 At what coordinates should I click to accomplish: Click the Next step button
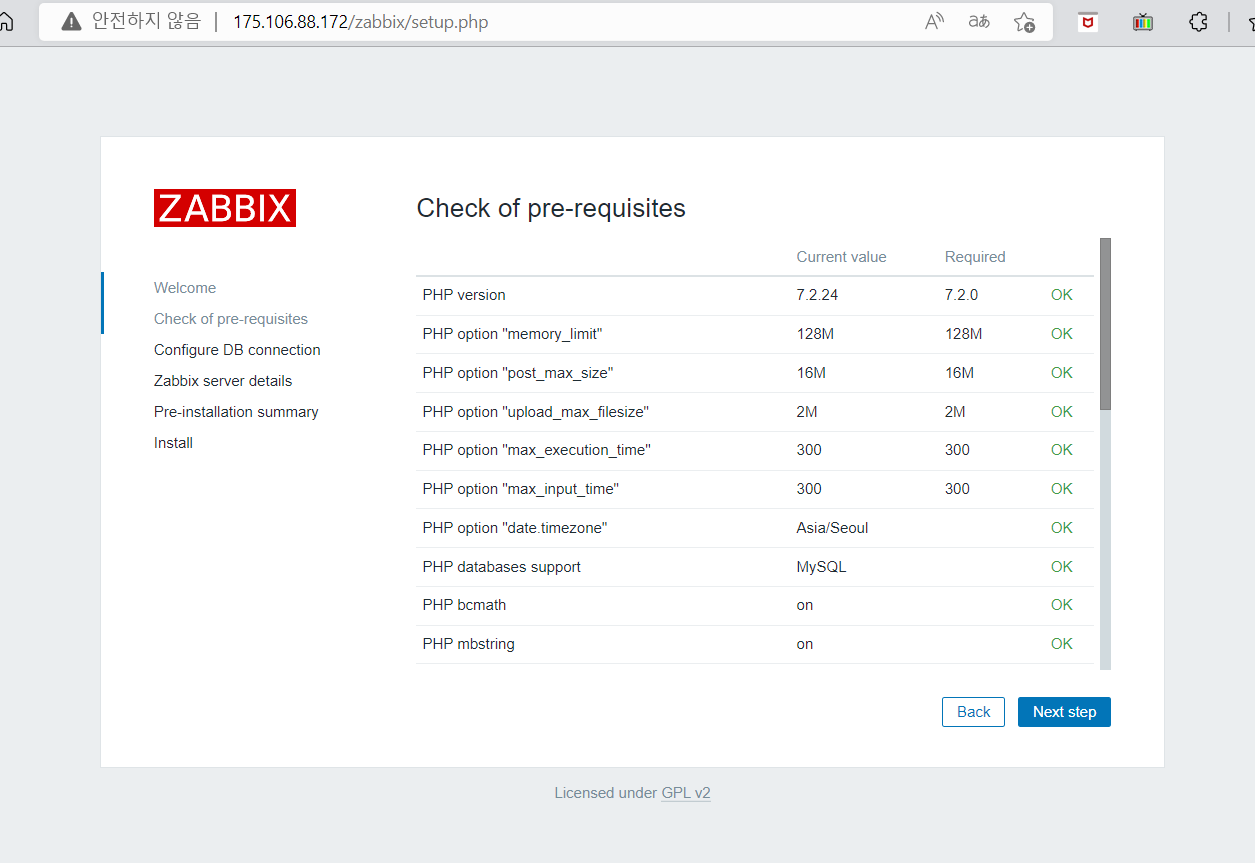click(x=1064, y=712)
